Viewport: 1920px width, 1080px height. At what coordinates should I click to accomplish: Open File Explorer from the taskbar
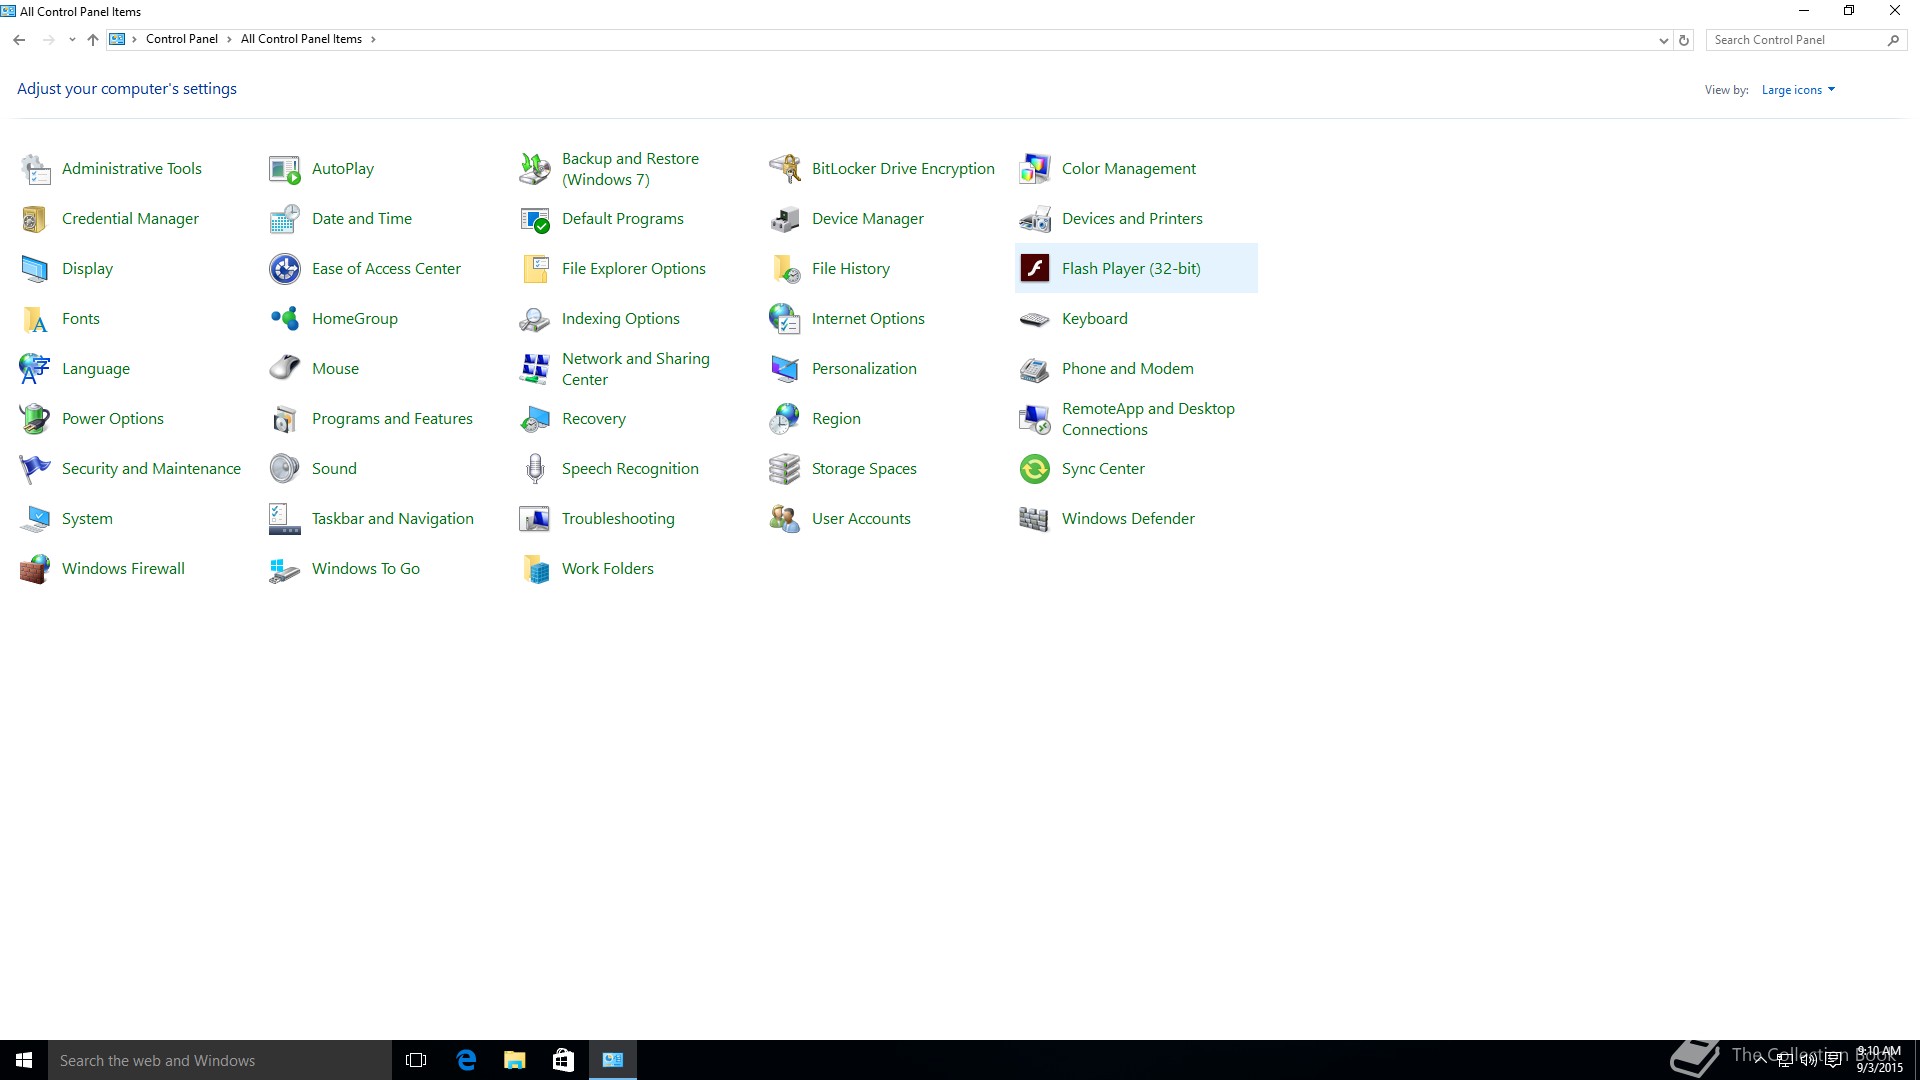(514, 1060)
